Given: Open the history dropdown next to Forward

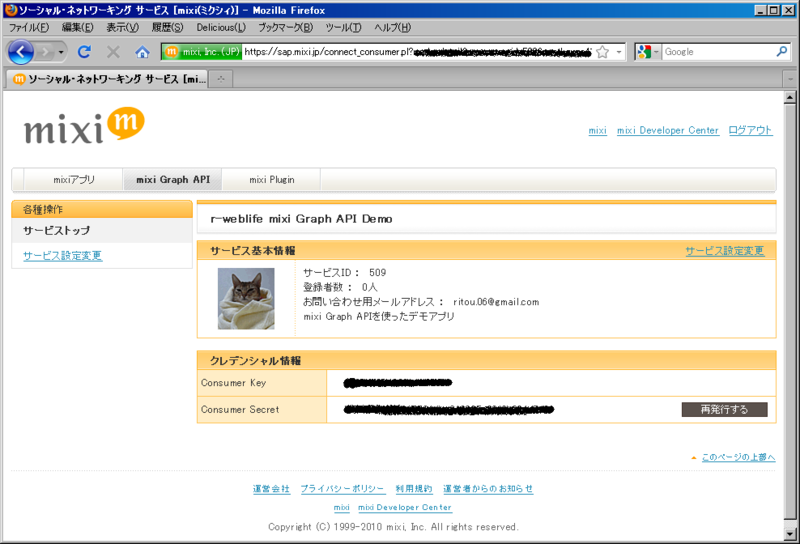Looking at the screenshot, I should pyautogui.click(x=61, y=52).
